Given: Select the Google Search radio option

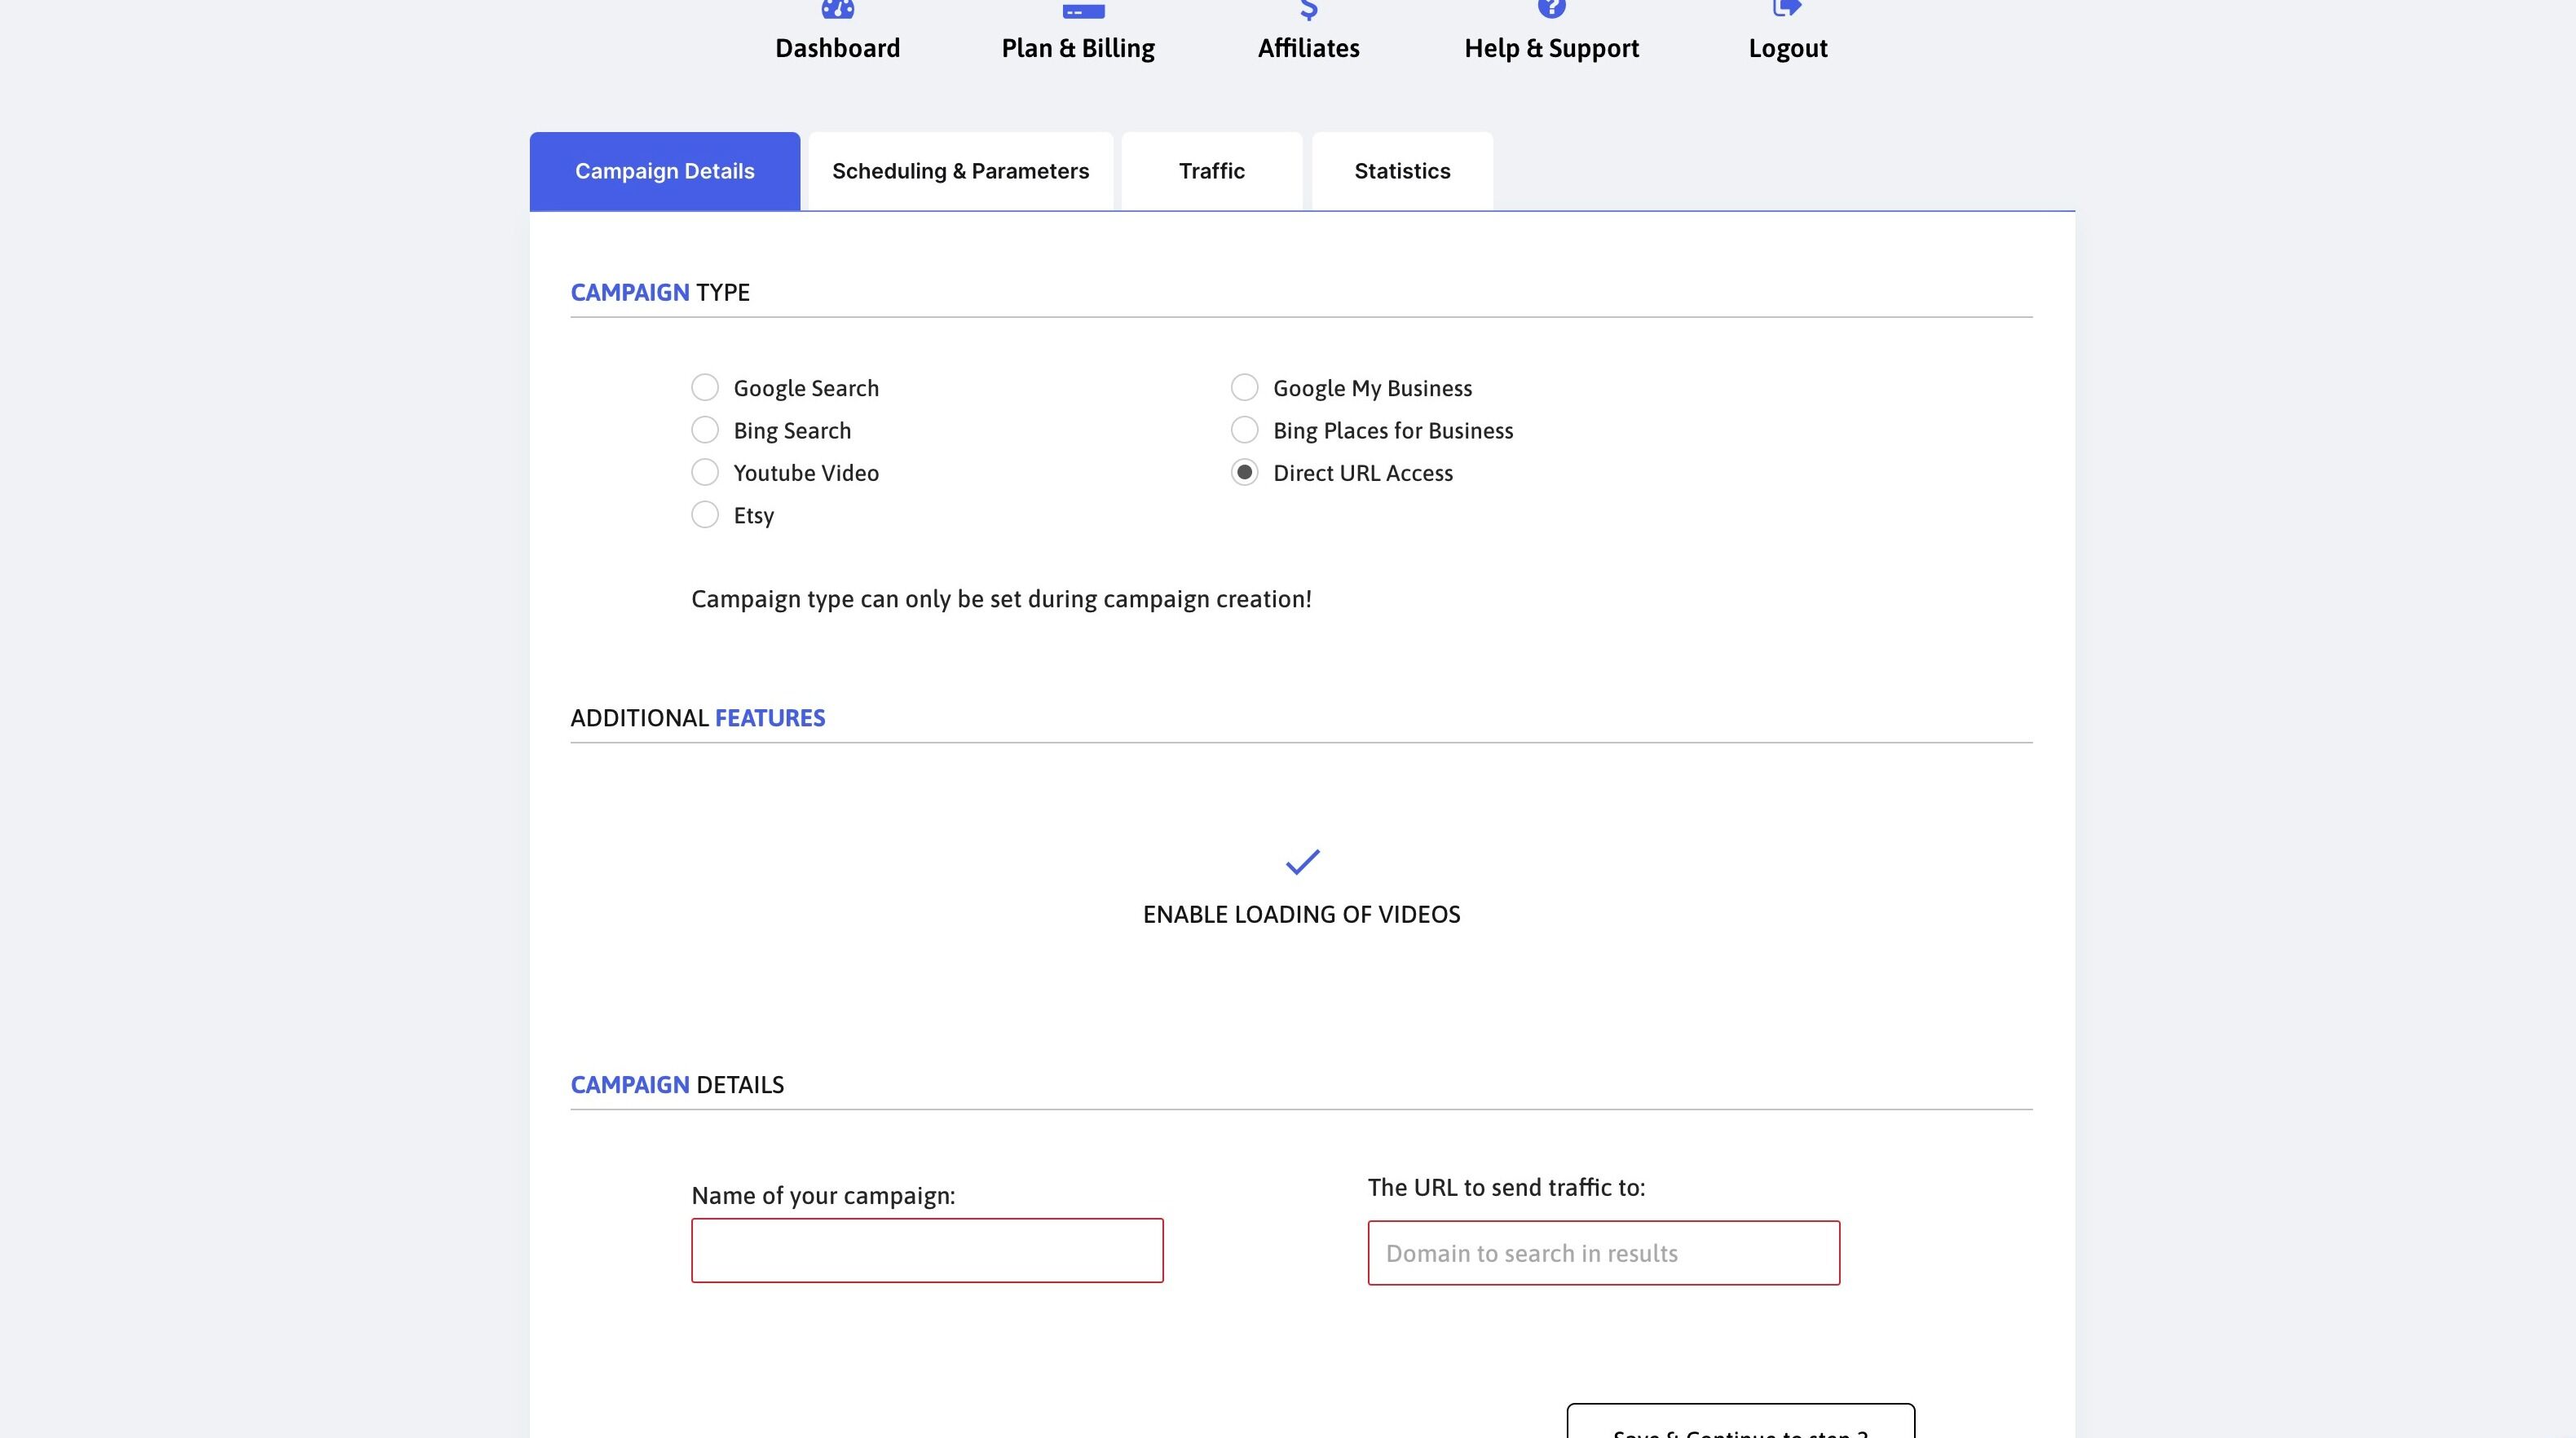Looking at the screenshot, I should (x=705, y=387).
